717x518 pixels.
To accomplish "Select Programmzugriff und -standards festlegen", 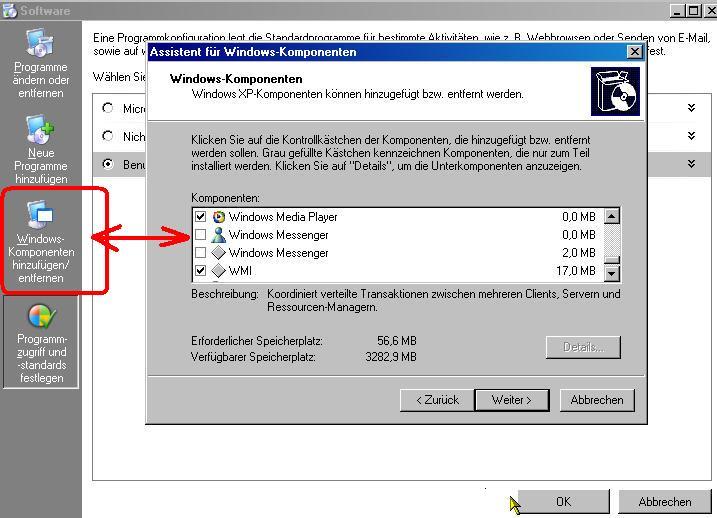I will [x=41, y=343].
